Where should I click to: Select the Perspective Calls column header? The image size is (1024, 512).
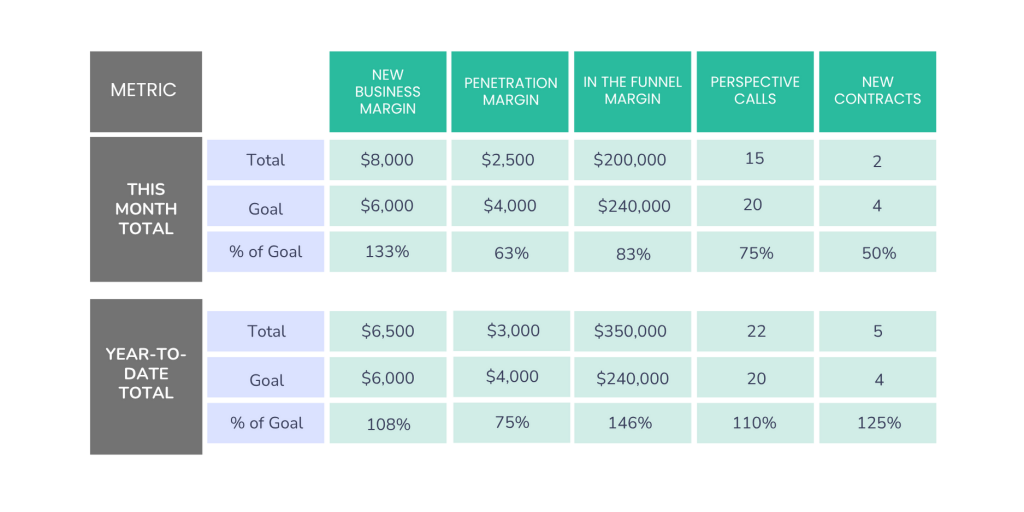tap(755, 91)
